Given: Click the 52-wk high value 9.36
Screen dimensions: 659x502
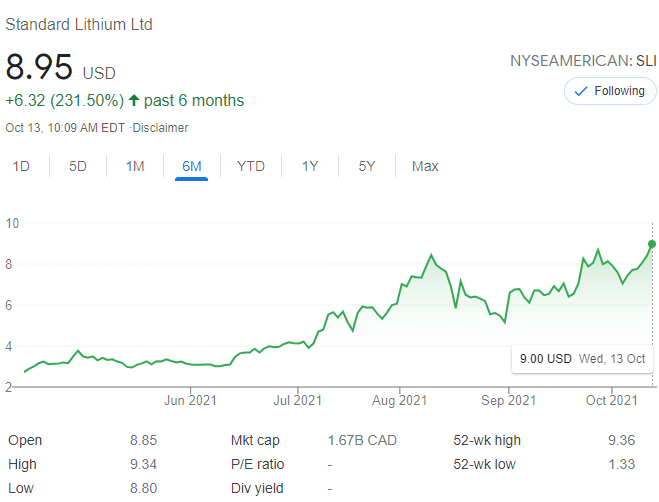Looking at the screenshot, I should pos(621,440).
